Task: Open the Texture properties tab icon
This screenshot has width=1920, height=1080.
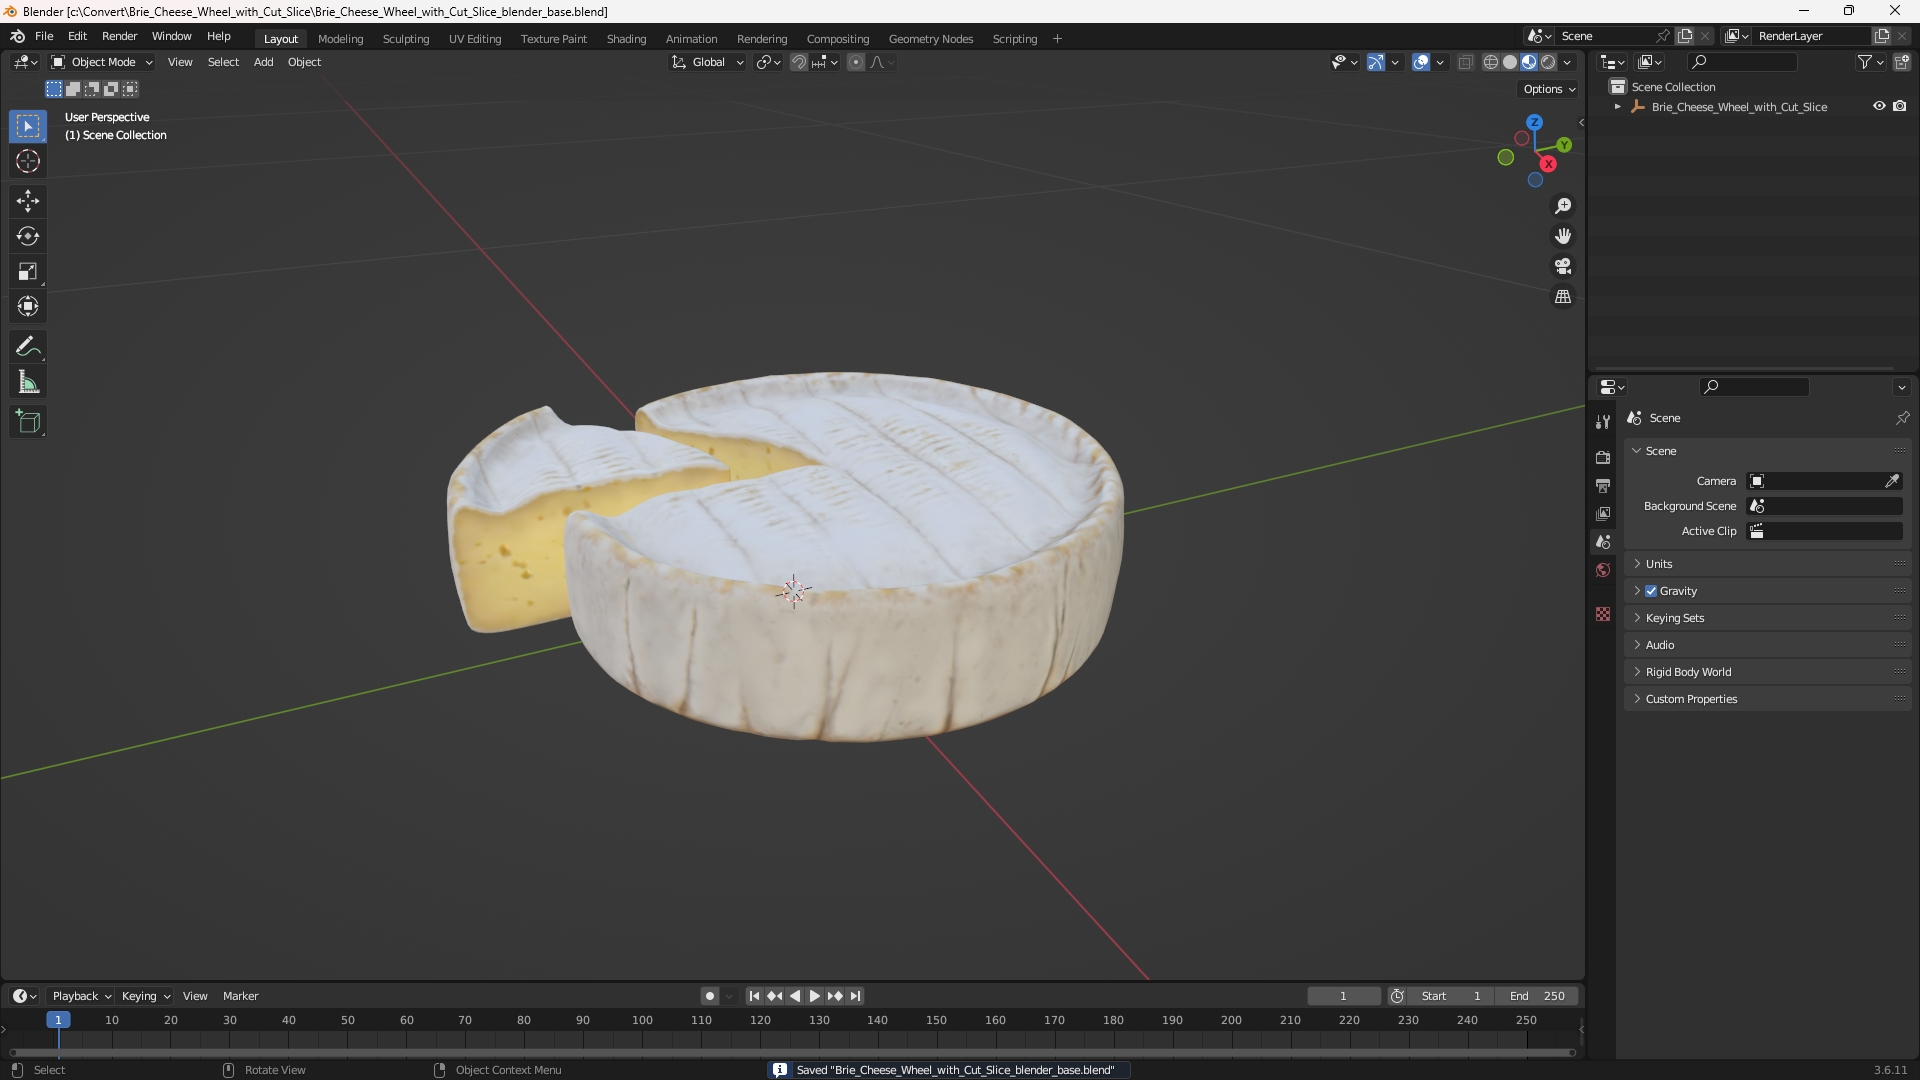Action: click(1603, 614)
